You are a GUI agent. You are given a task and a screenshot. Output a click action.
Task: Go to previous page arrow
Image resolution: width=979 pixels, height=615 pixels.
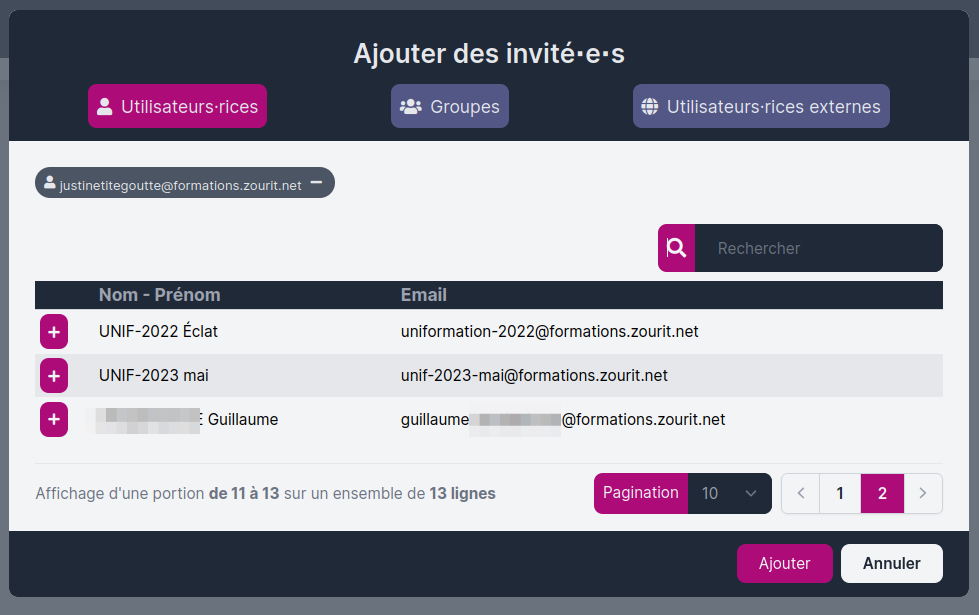[800, 493]
